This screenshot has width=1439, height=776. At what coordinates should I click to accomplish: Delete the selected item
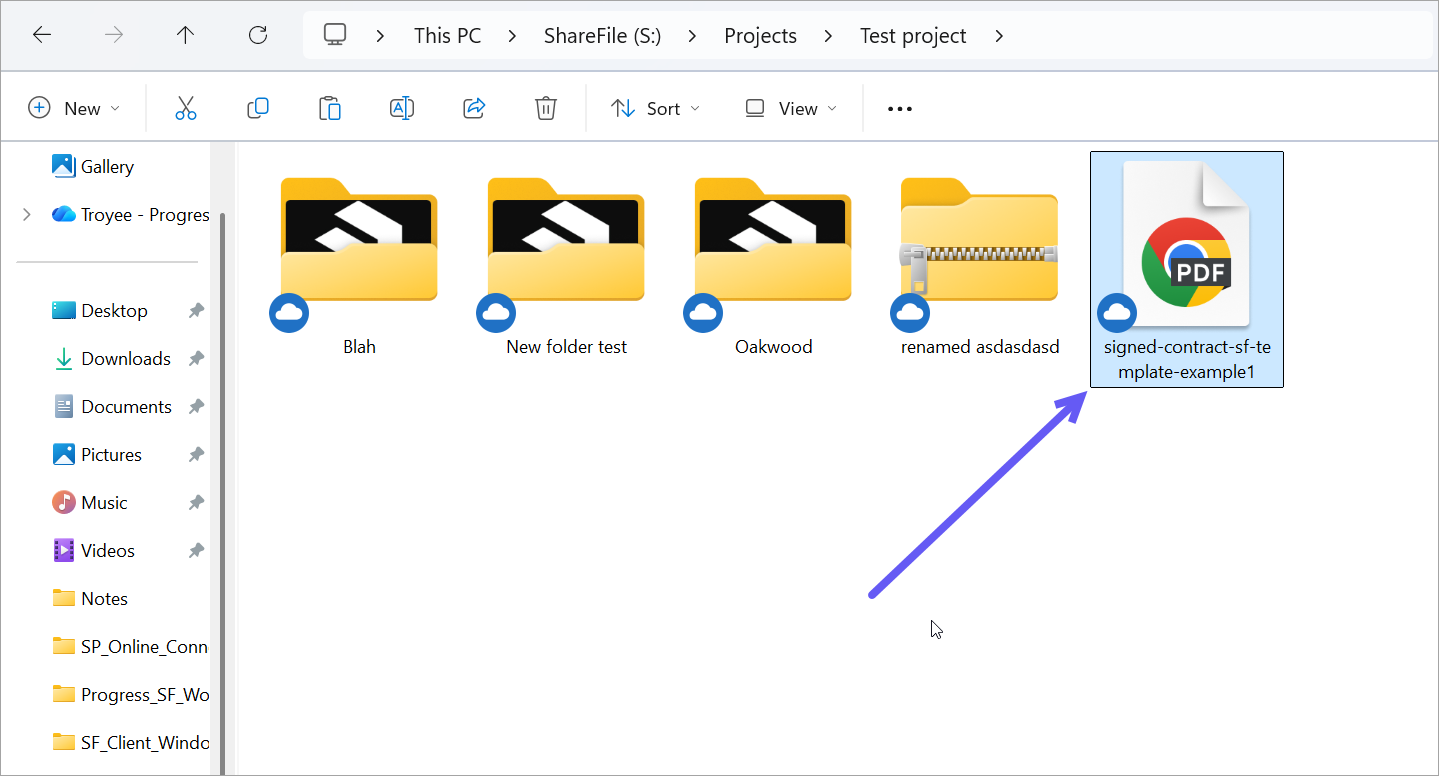pyautogui.click(x=545, y=107)
